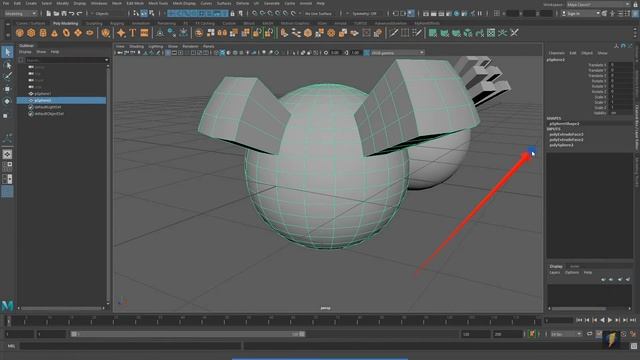Click the Save Scene icon

64,13
